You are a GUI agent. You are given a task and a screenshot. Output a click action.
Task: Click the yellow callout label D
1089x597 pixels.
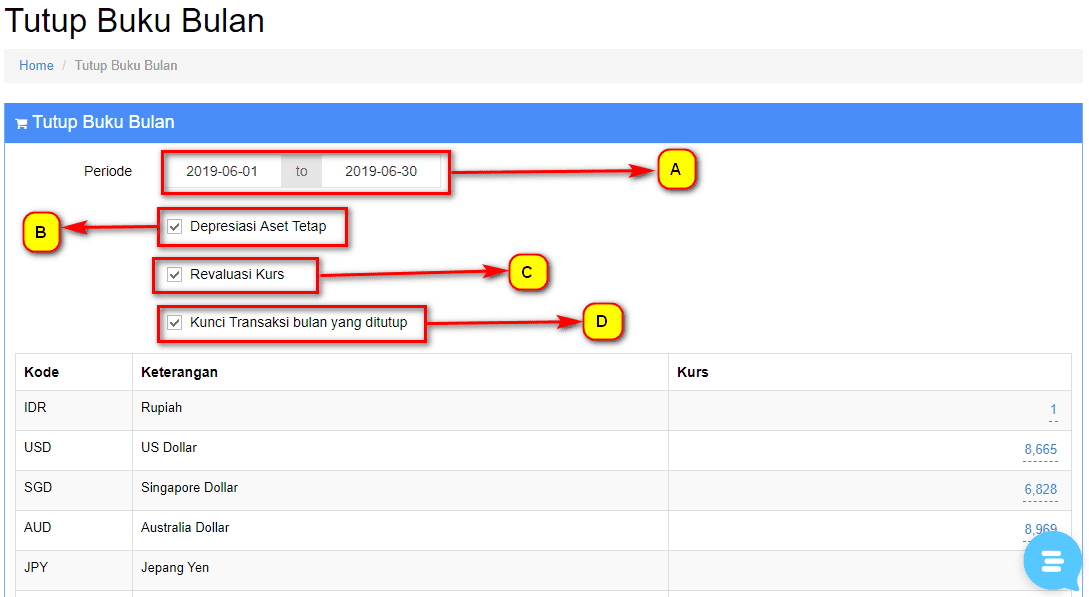pyautogui.click(x=602, y=322)
